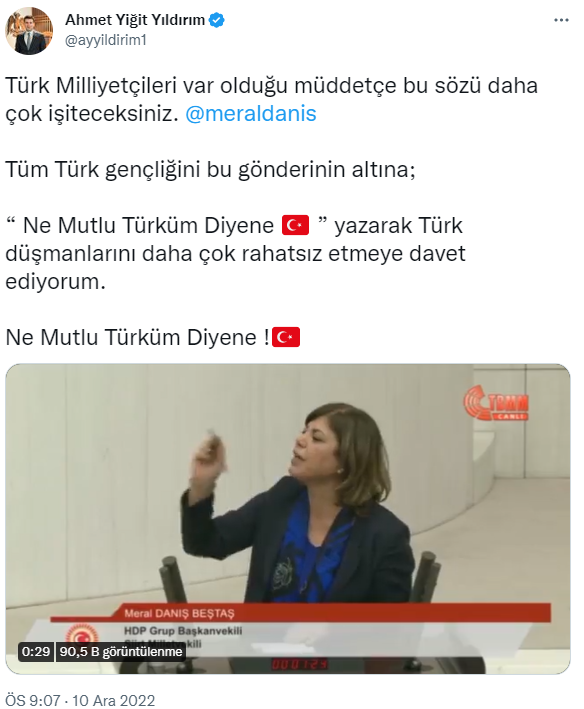584x709 pixels.
Task: Play the embedded parliament video
Action: (x=287, y=519)
